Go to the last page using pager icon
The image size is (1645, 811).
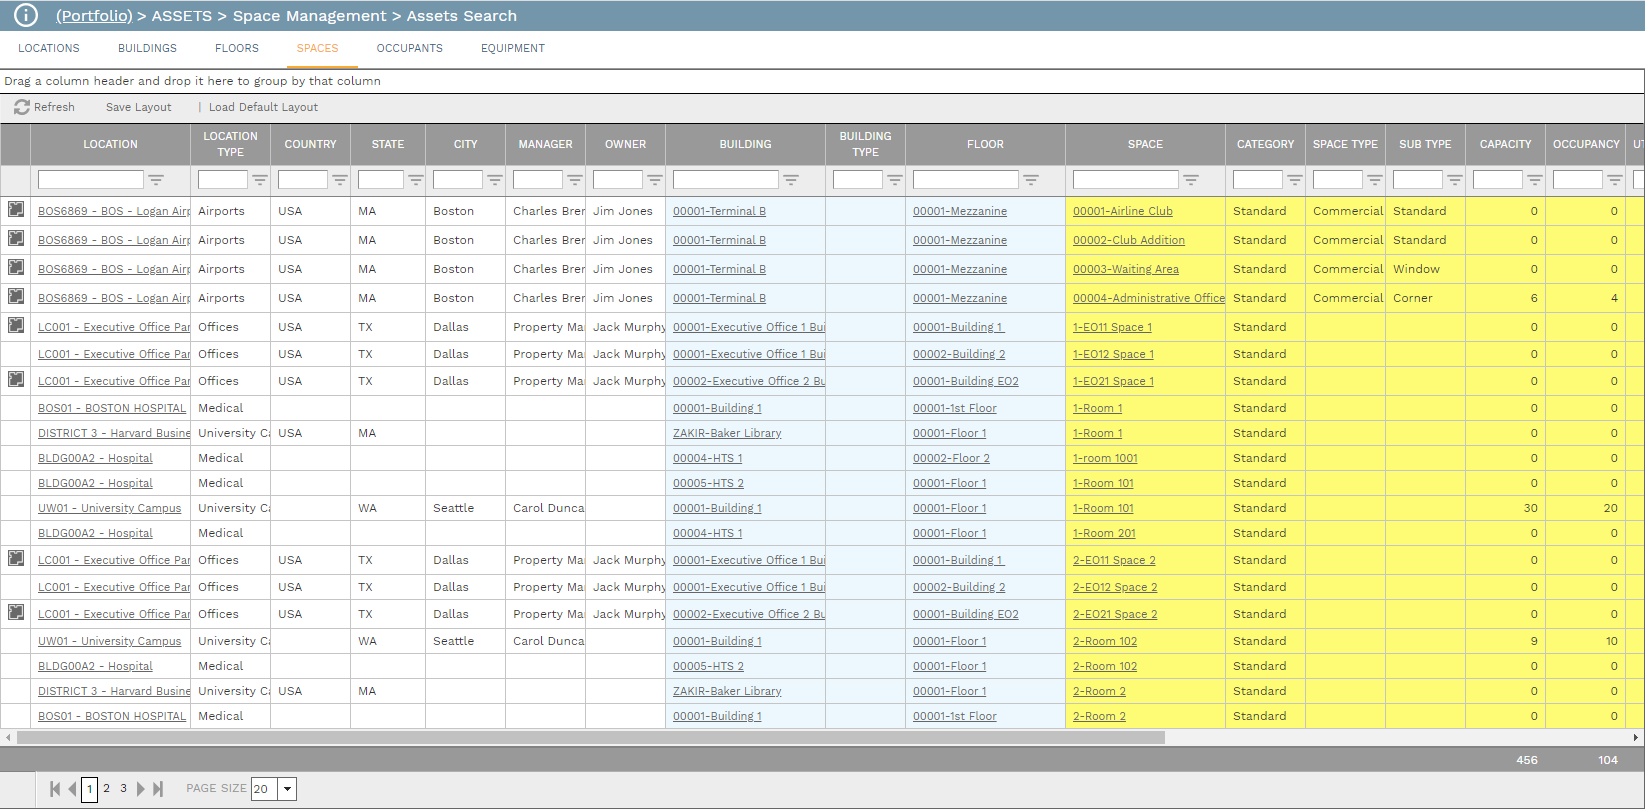(x=158, y=789)
